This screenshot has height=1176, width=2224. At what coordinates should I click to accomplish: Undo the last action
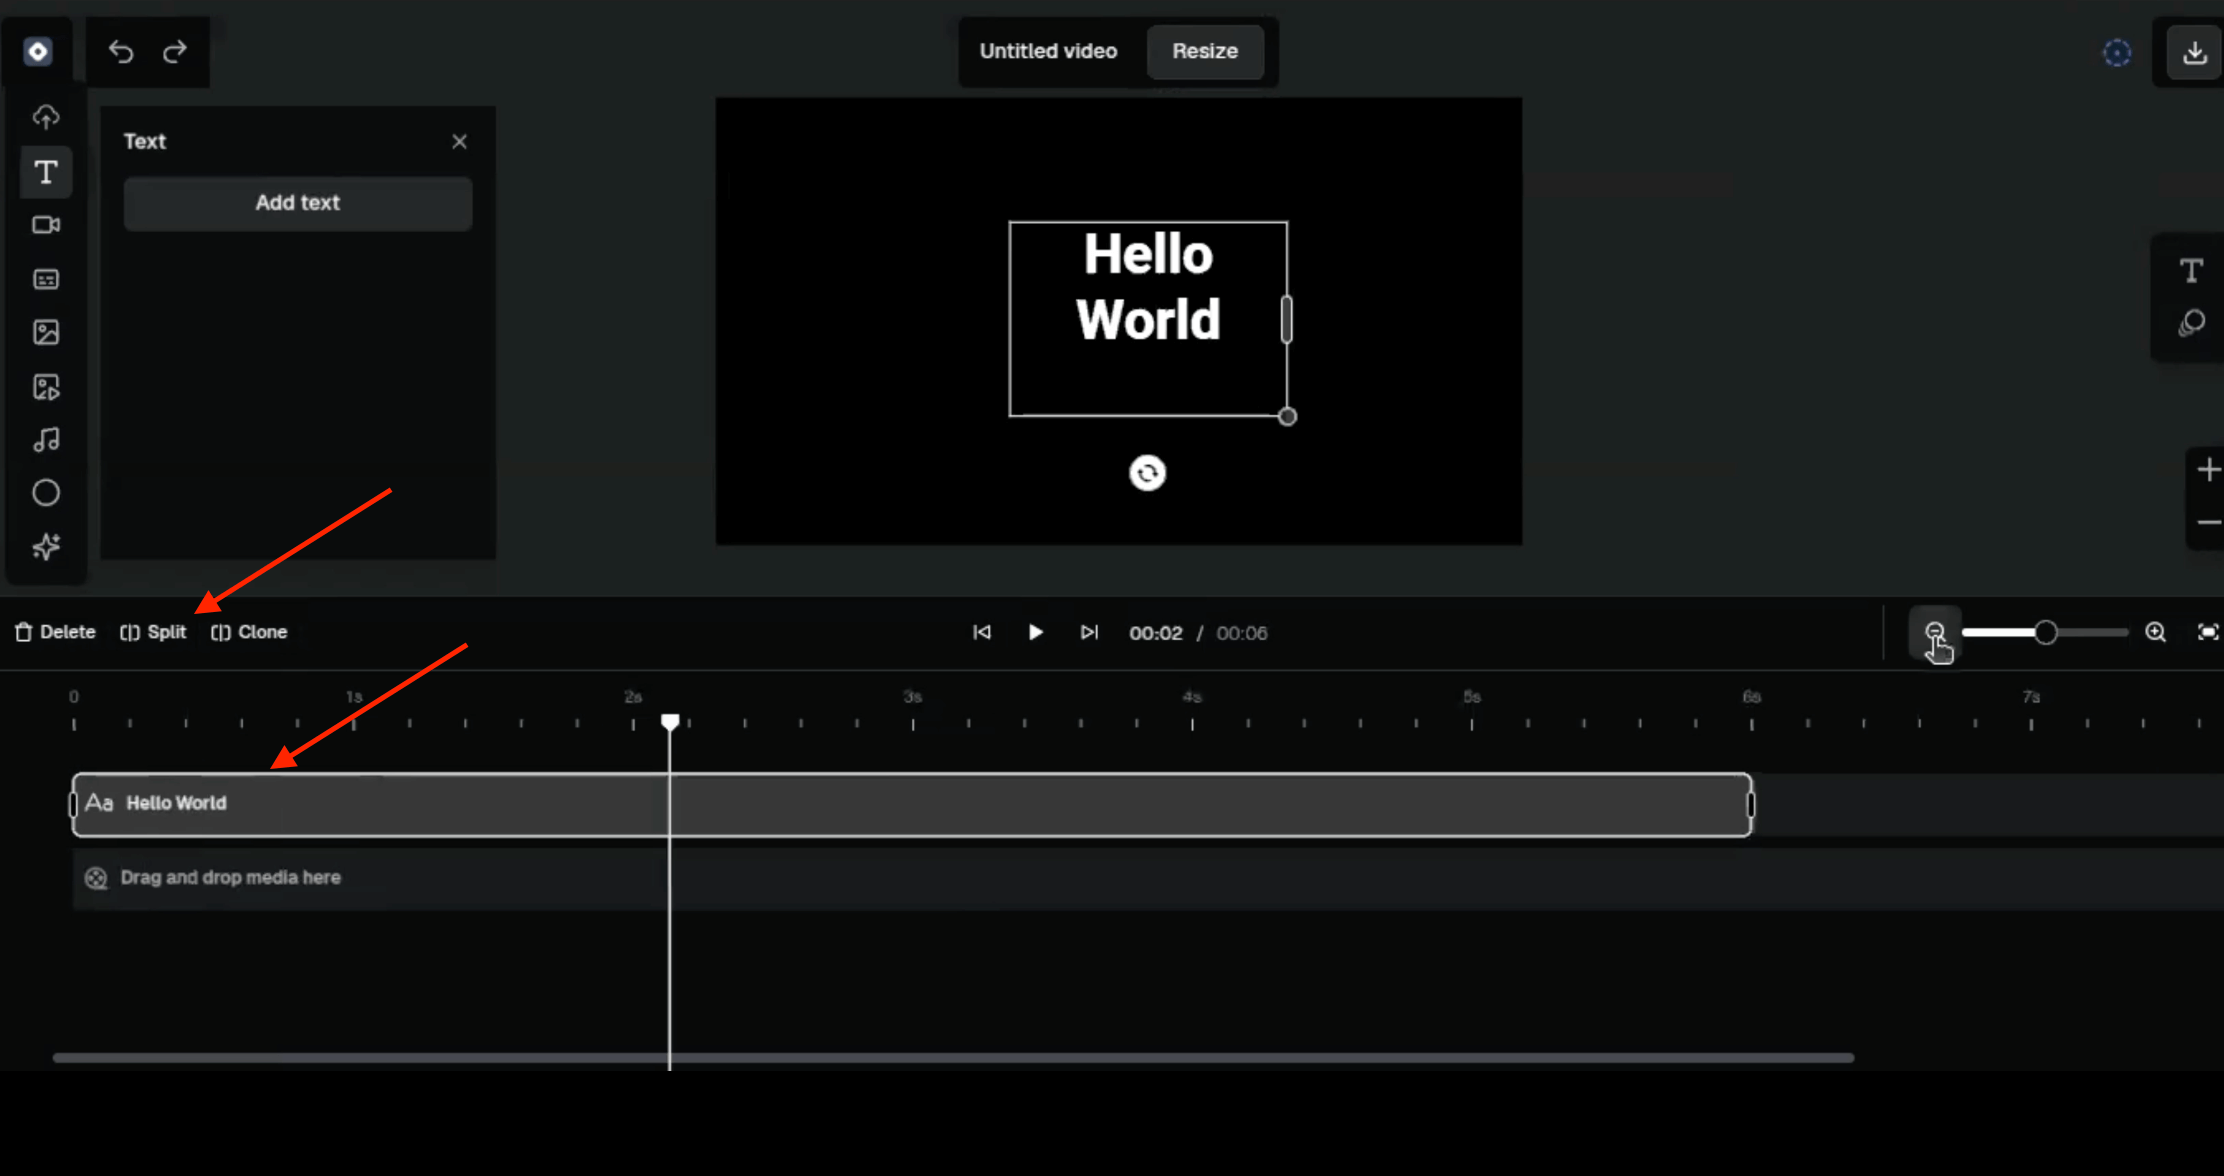point(121,51)
